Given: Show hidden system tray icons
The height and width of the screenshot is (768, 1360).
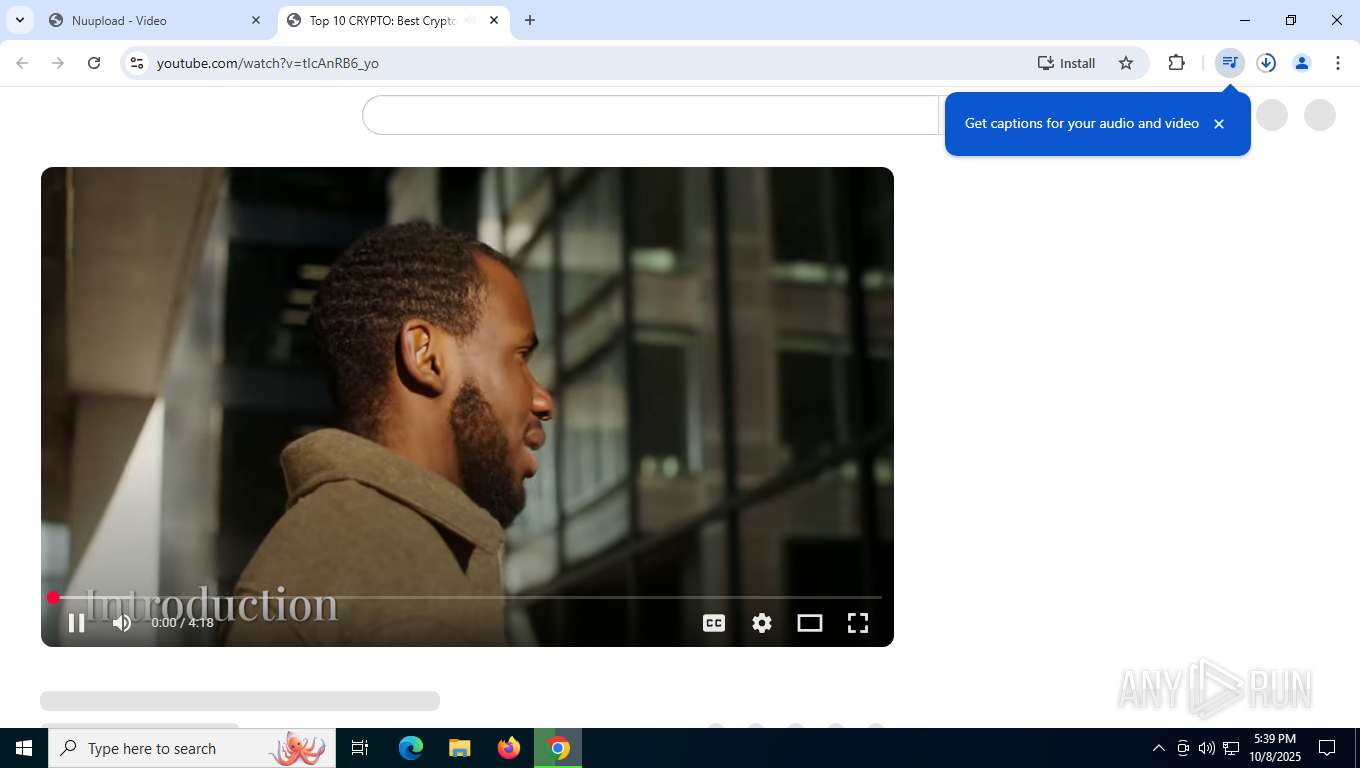Looking at the screenshot, I should tap(1159, 748).
